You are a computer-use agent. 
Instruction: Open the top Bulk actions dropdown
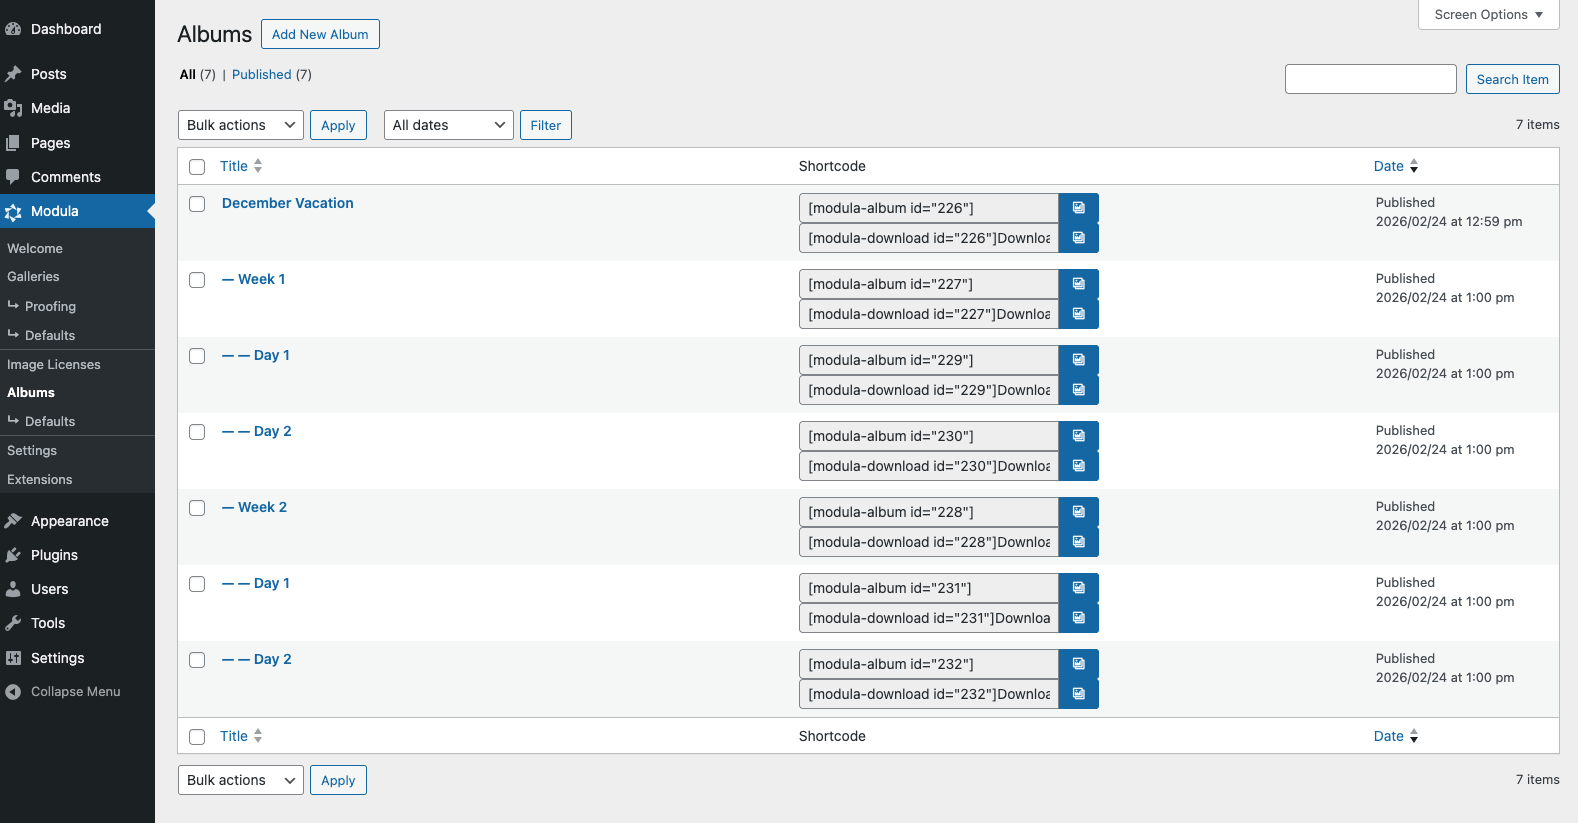(240, 125)
